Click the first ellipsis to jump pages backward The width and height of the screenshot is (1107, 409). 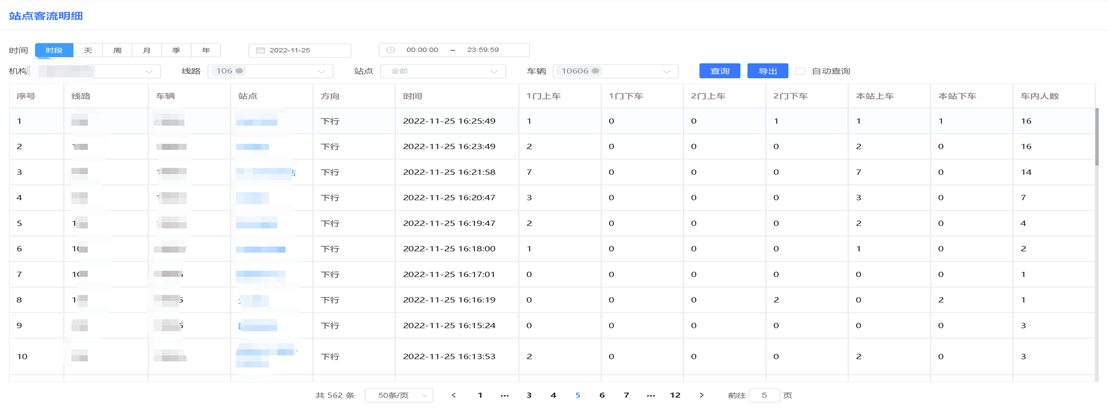point(504,396)
